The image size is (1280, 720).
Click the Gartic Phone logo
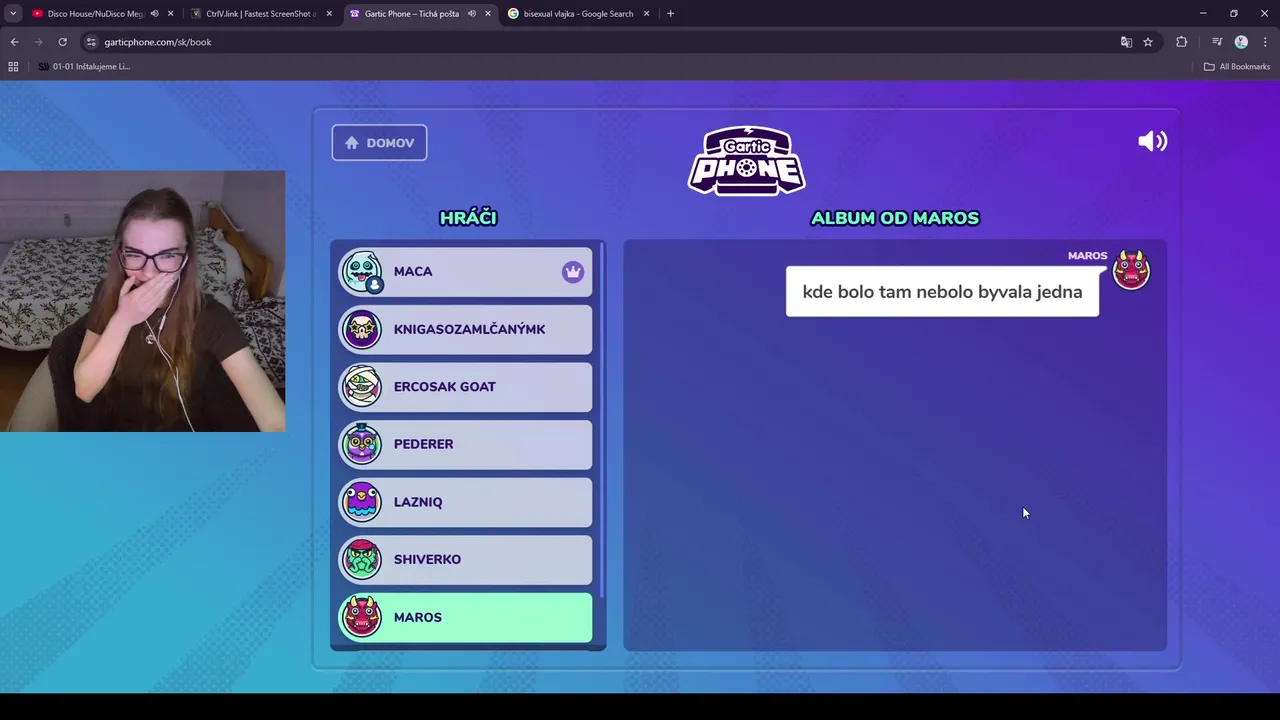coord(746,160)
